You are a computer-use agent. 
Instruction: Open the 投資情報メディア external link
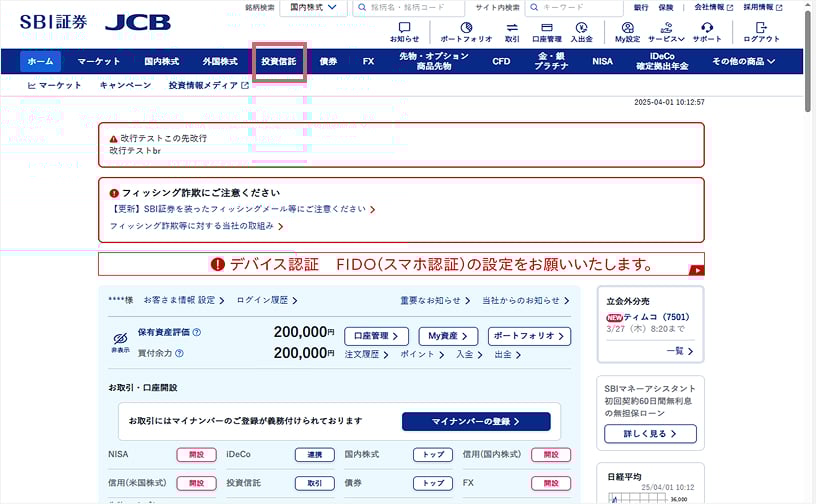[x=209, y=85]
